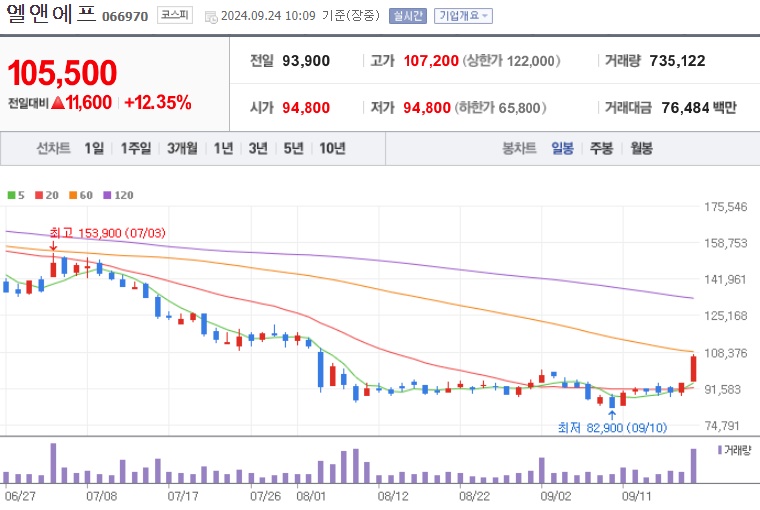Click the change amount 11,600
The width and height of the screenshot is (760, 510).
coord(89,103)
